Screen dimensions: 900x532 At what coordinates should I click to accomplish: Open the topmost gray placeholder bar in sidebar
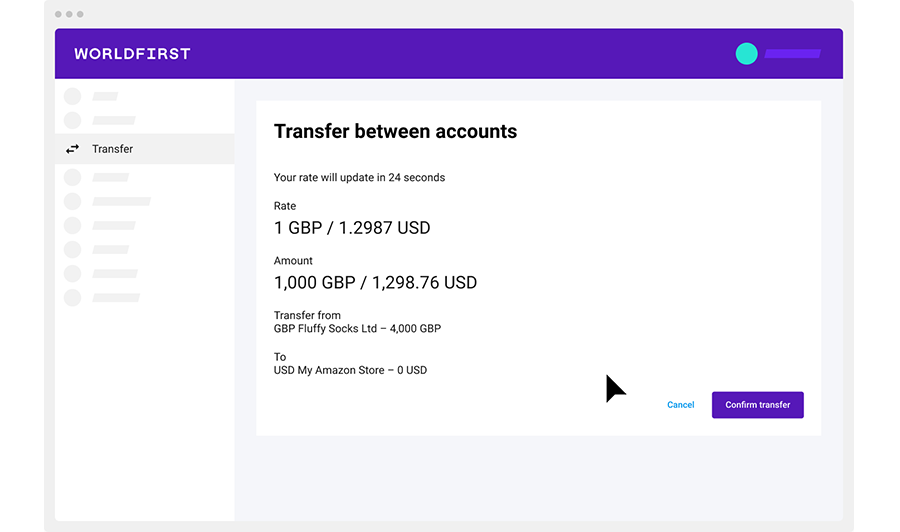click(x=106, y=96)
